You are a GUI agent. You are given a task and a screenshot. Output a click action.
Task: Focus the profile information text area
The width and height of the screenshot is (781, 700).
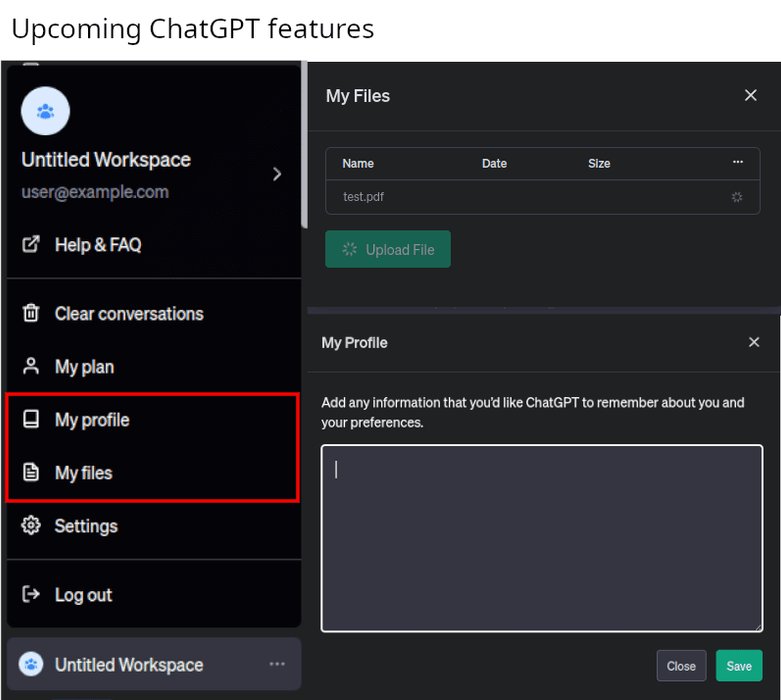(x=541, y=538)
